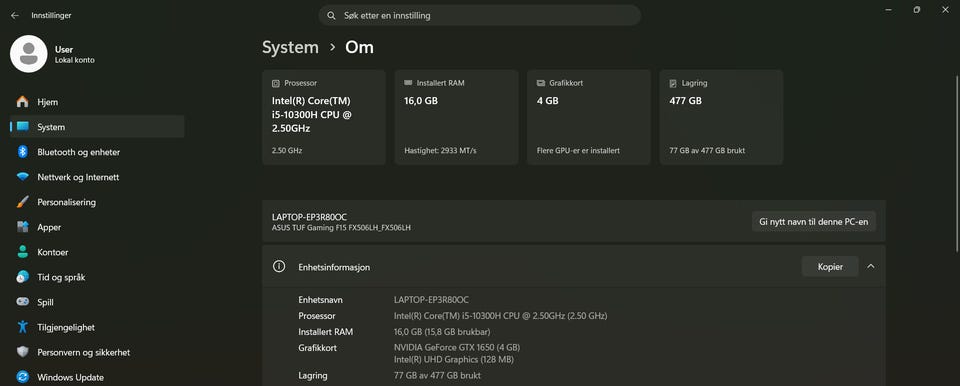Select Bluetooth og enheter menu item
Viewport: 960px width, 386px height.
pos(97,152)
